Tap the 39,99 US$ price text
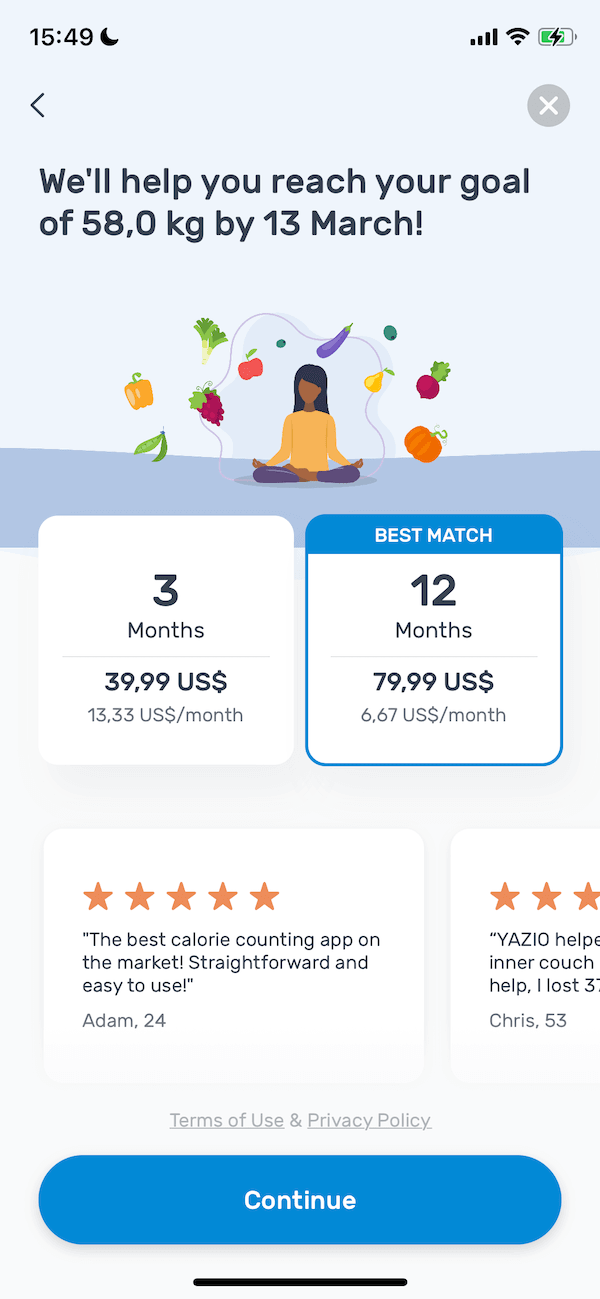The image size is (600, 1299). 166,682
